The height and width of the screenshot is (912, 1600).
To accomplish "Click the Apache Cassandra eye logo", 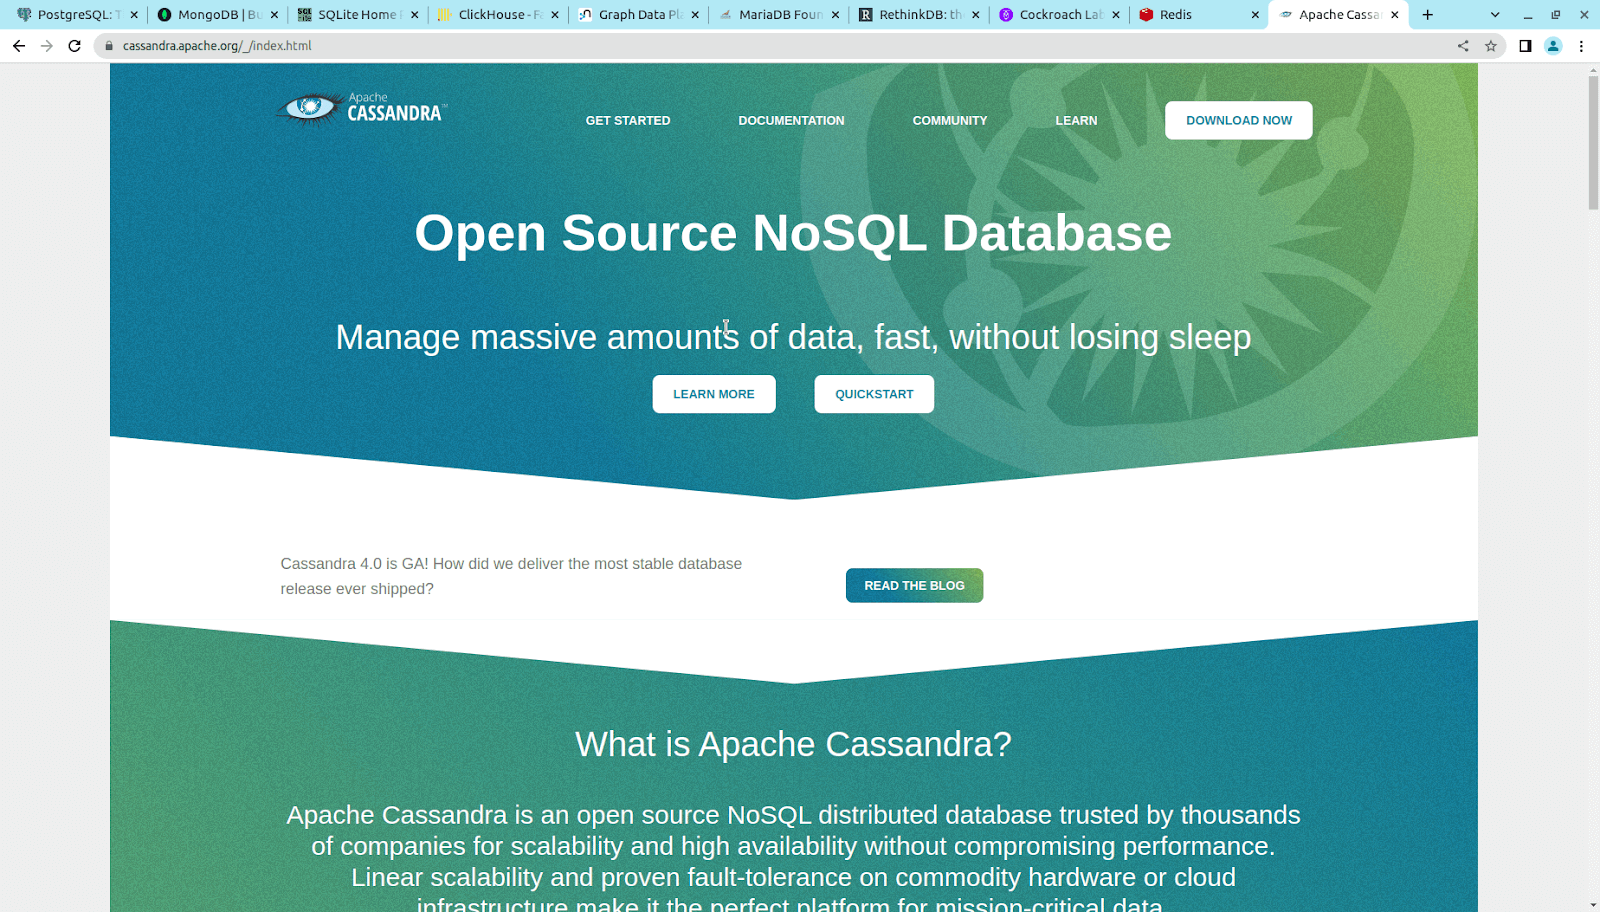I will [x=311, y=107].
